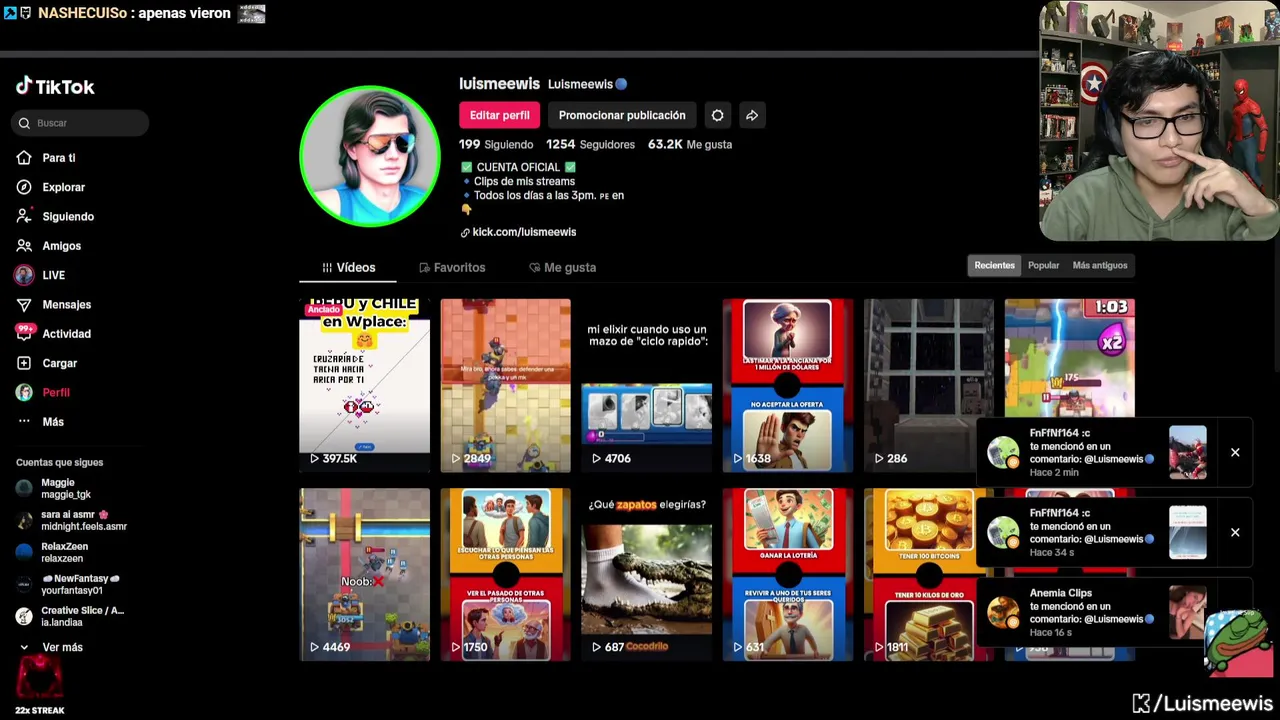Image resolution: width=1280 pixels, height=720 pixels.
Task: Click the luisemeewis profile picture
Action: pos(370,156)
